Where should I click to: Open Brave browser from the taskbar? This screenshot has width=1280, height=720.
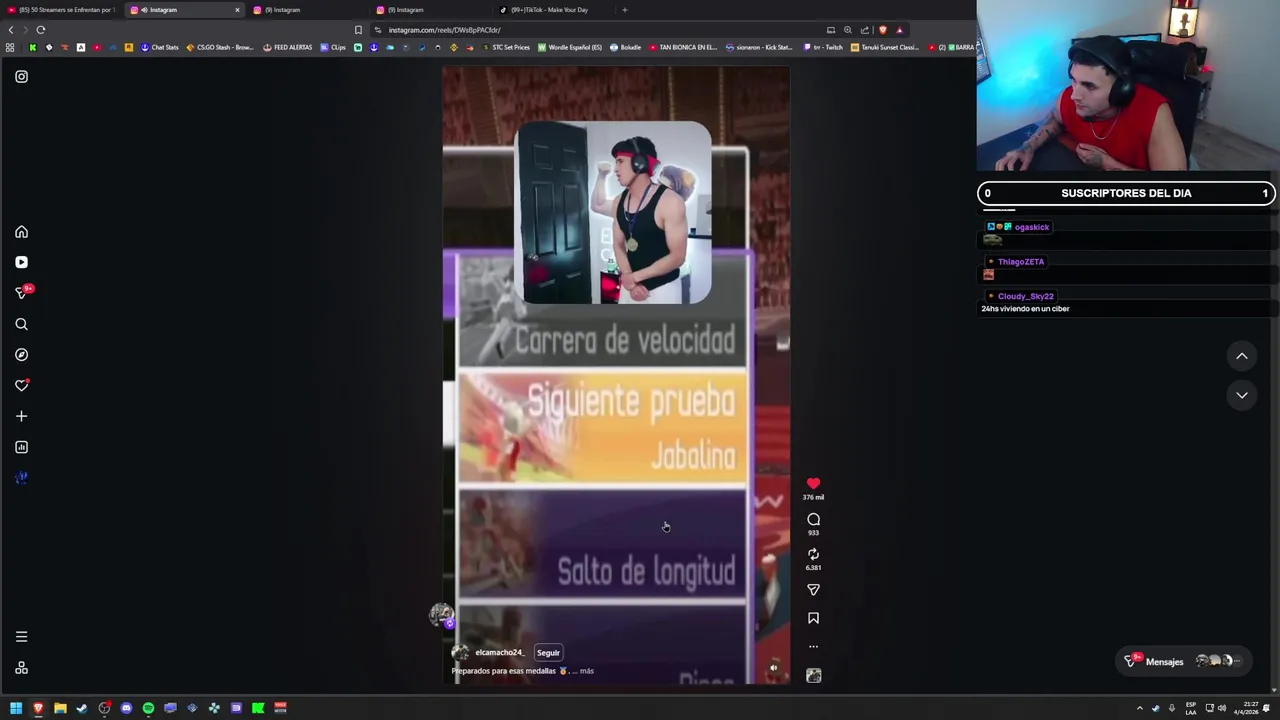click(38, 708)
